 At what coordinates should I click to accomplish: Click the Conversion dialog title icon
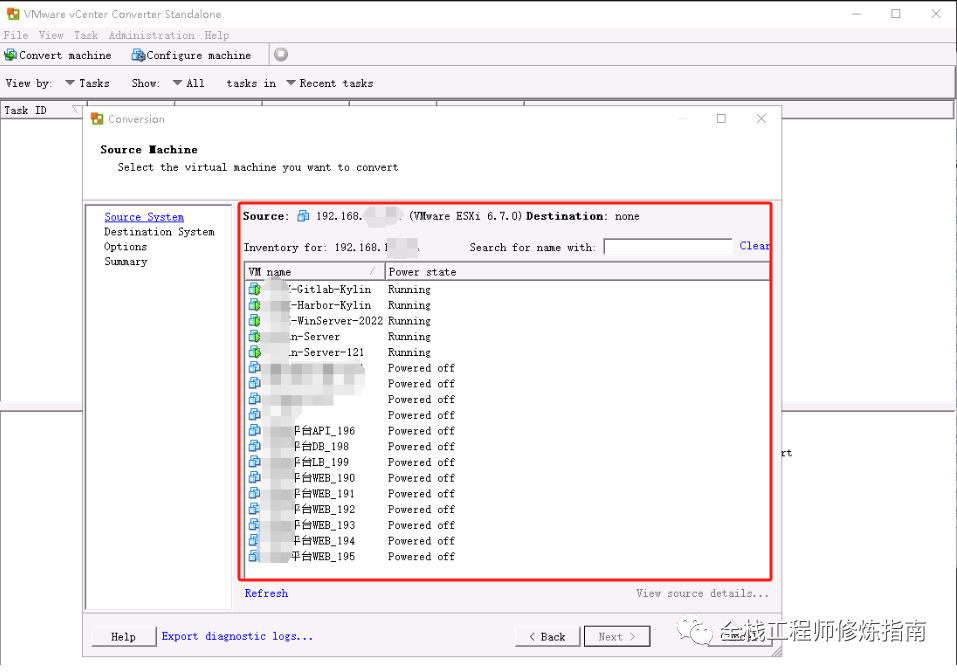[97, 119]
